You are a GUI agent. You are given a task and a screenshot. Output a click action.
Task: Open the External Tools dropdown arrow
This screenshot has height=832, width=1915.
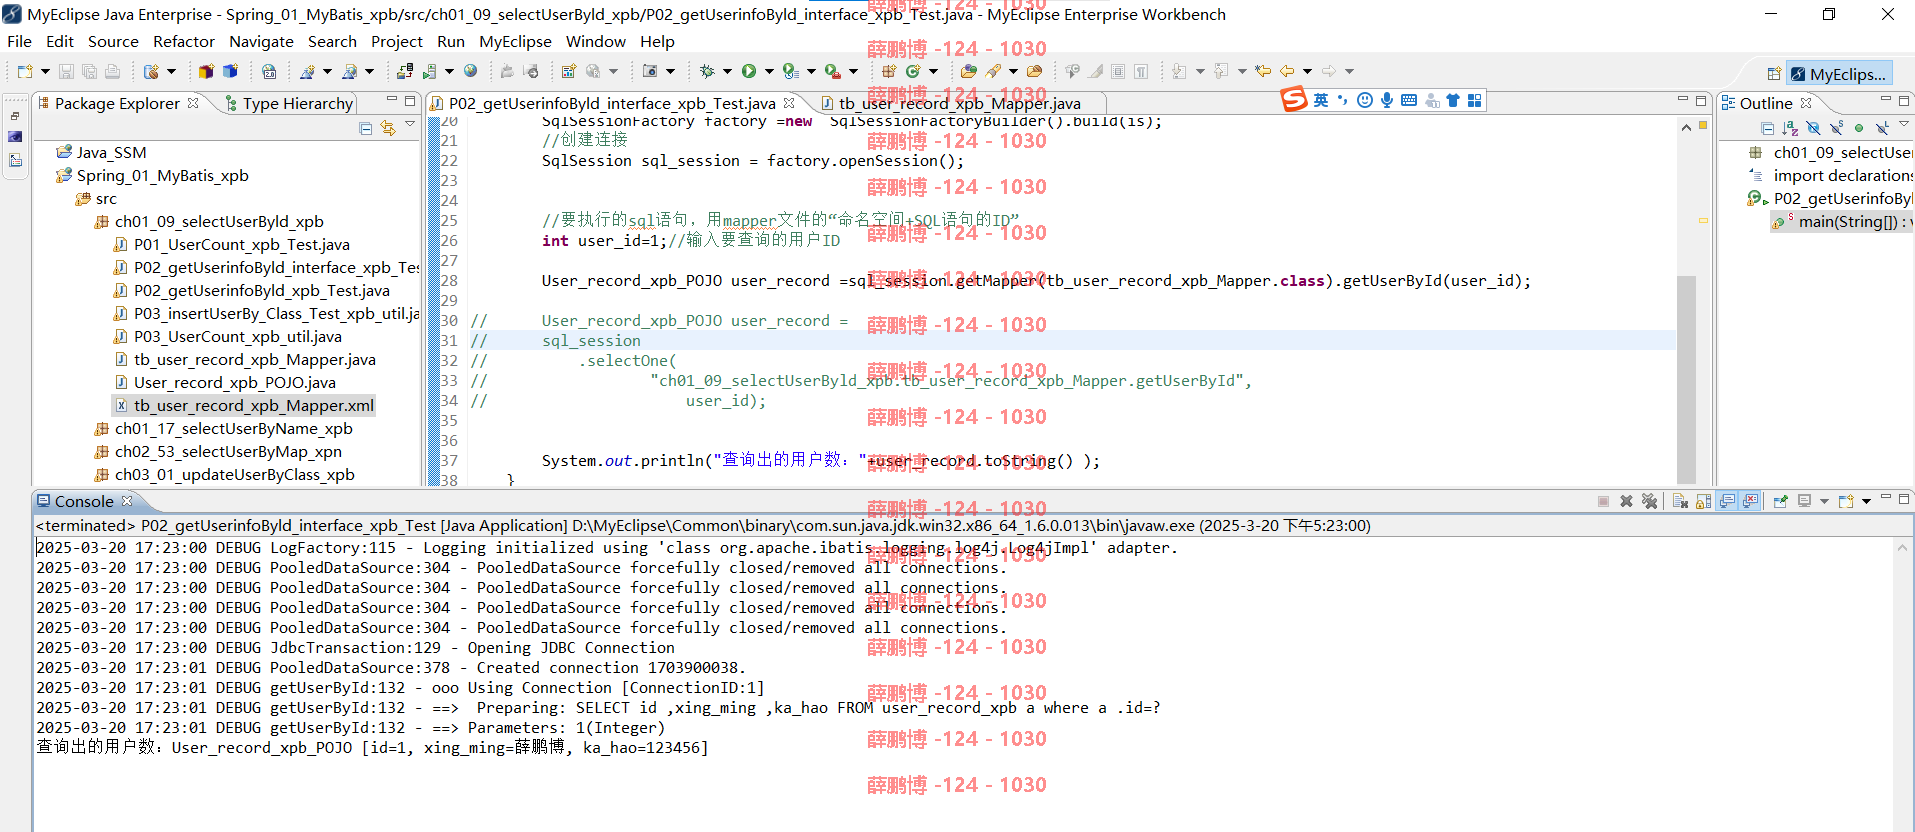coord(853,71)
